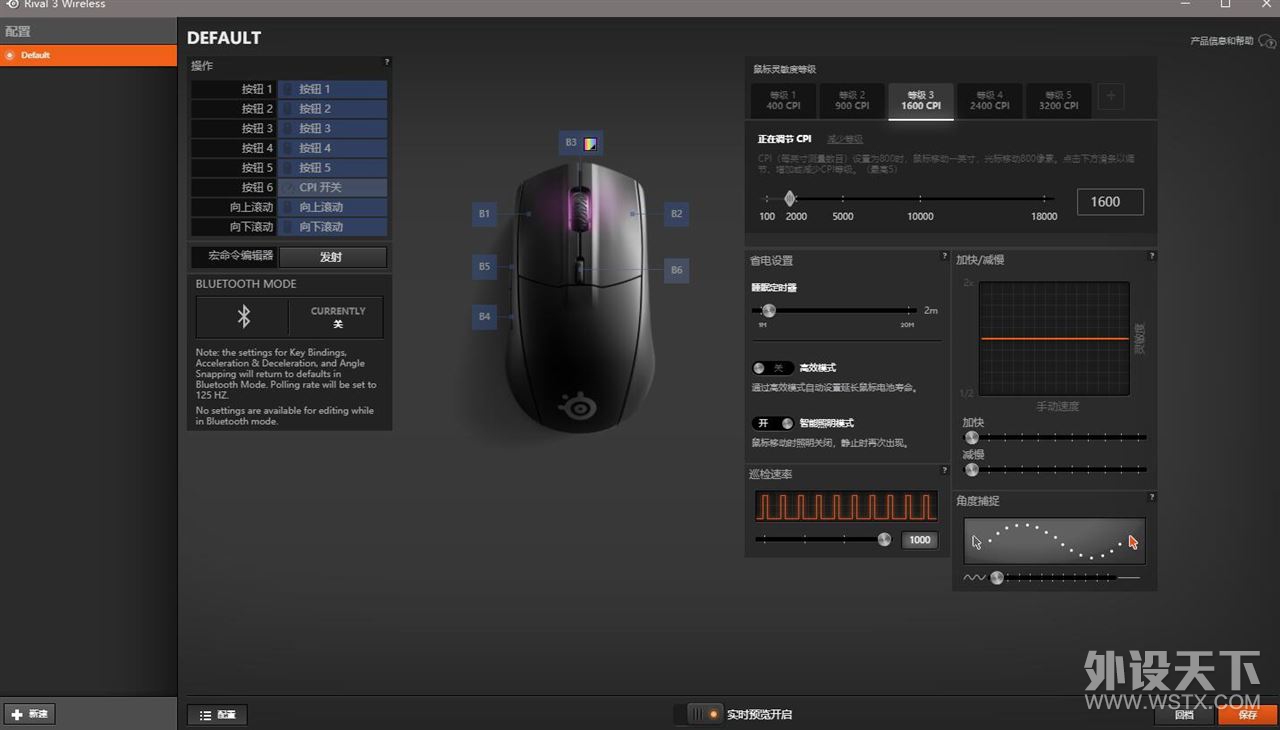Select 等级 3 1600 CPI tab
This screenshot has height=730, width=1280.
[921, 100]
